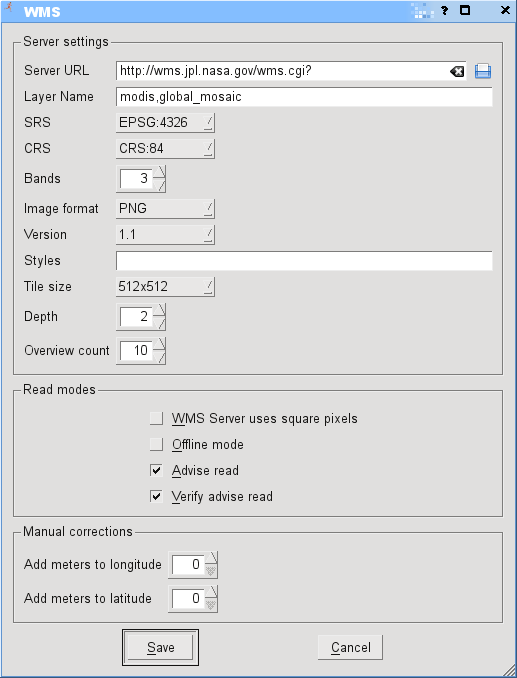Increase the Overview count with up arrow

160,344
